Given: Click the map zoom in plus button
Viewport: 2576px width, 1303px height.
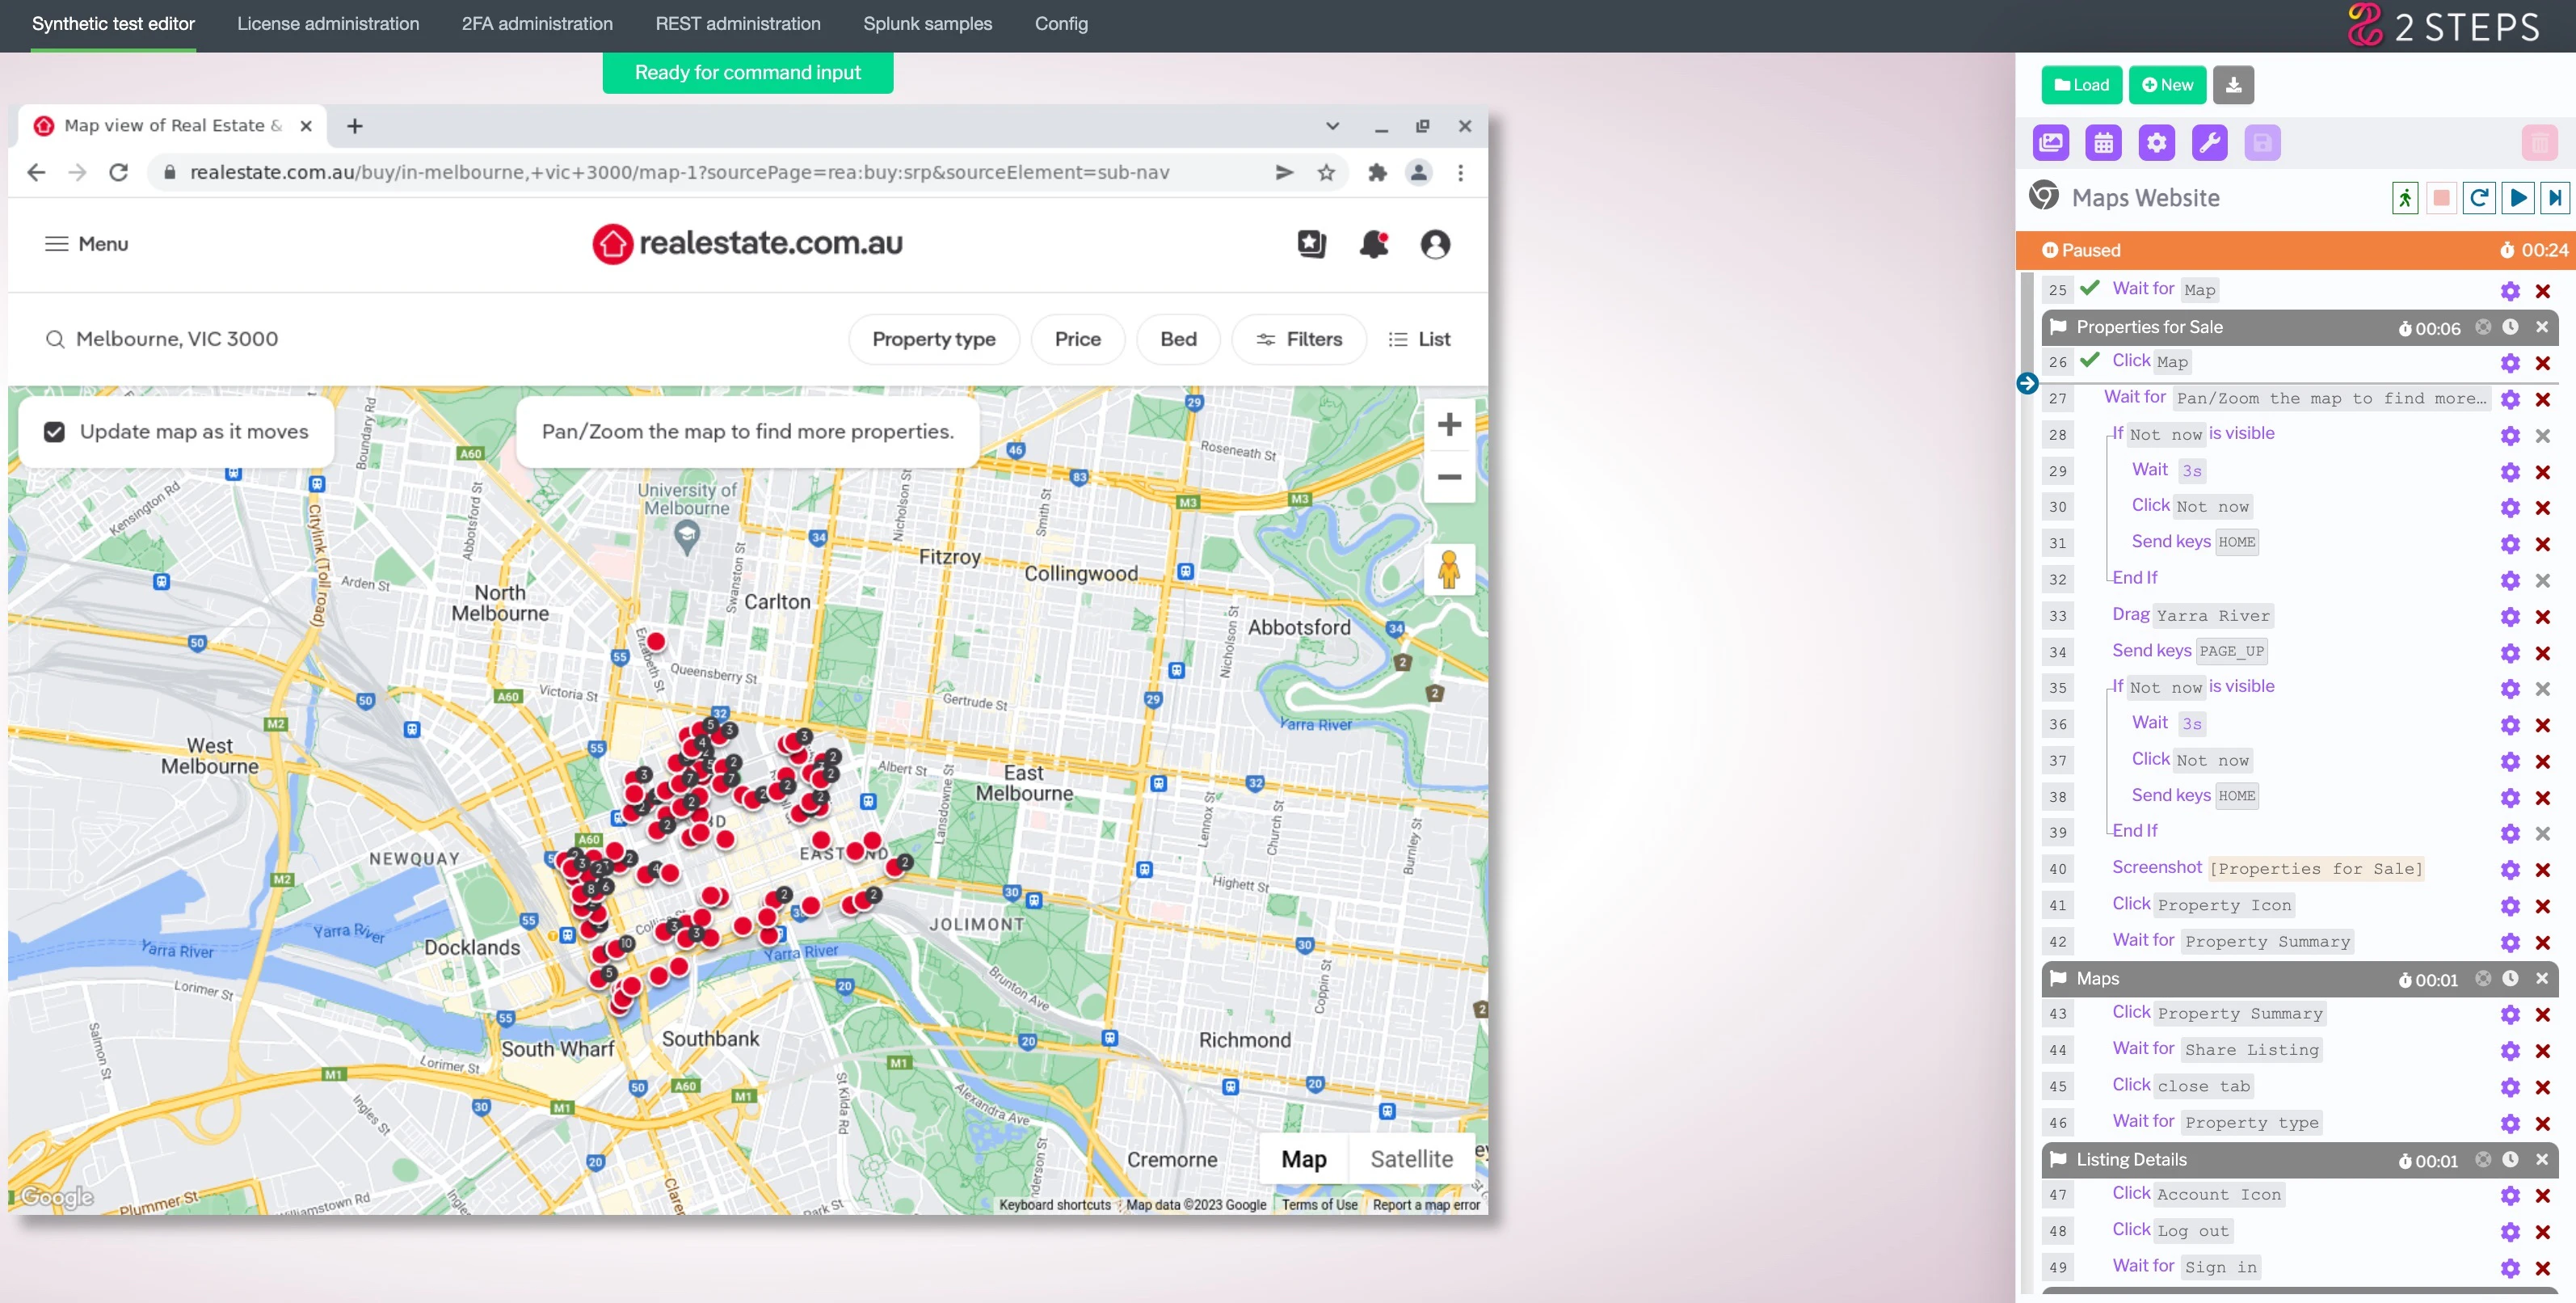Looking at the screenshot, I should click(1449, 424).
